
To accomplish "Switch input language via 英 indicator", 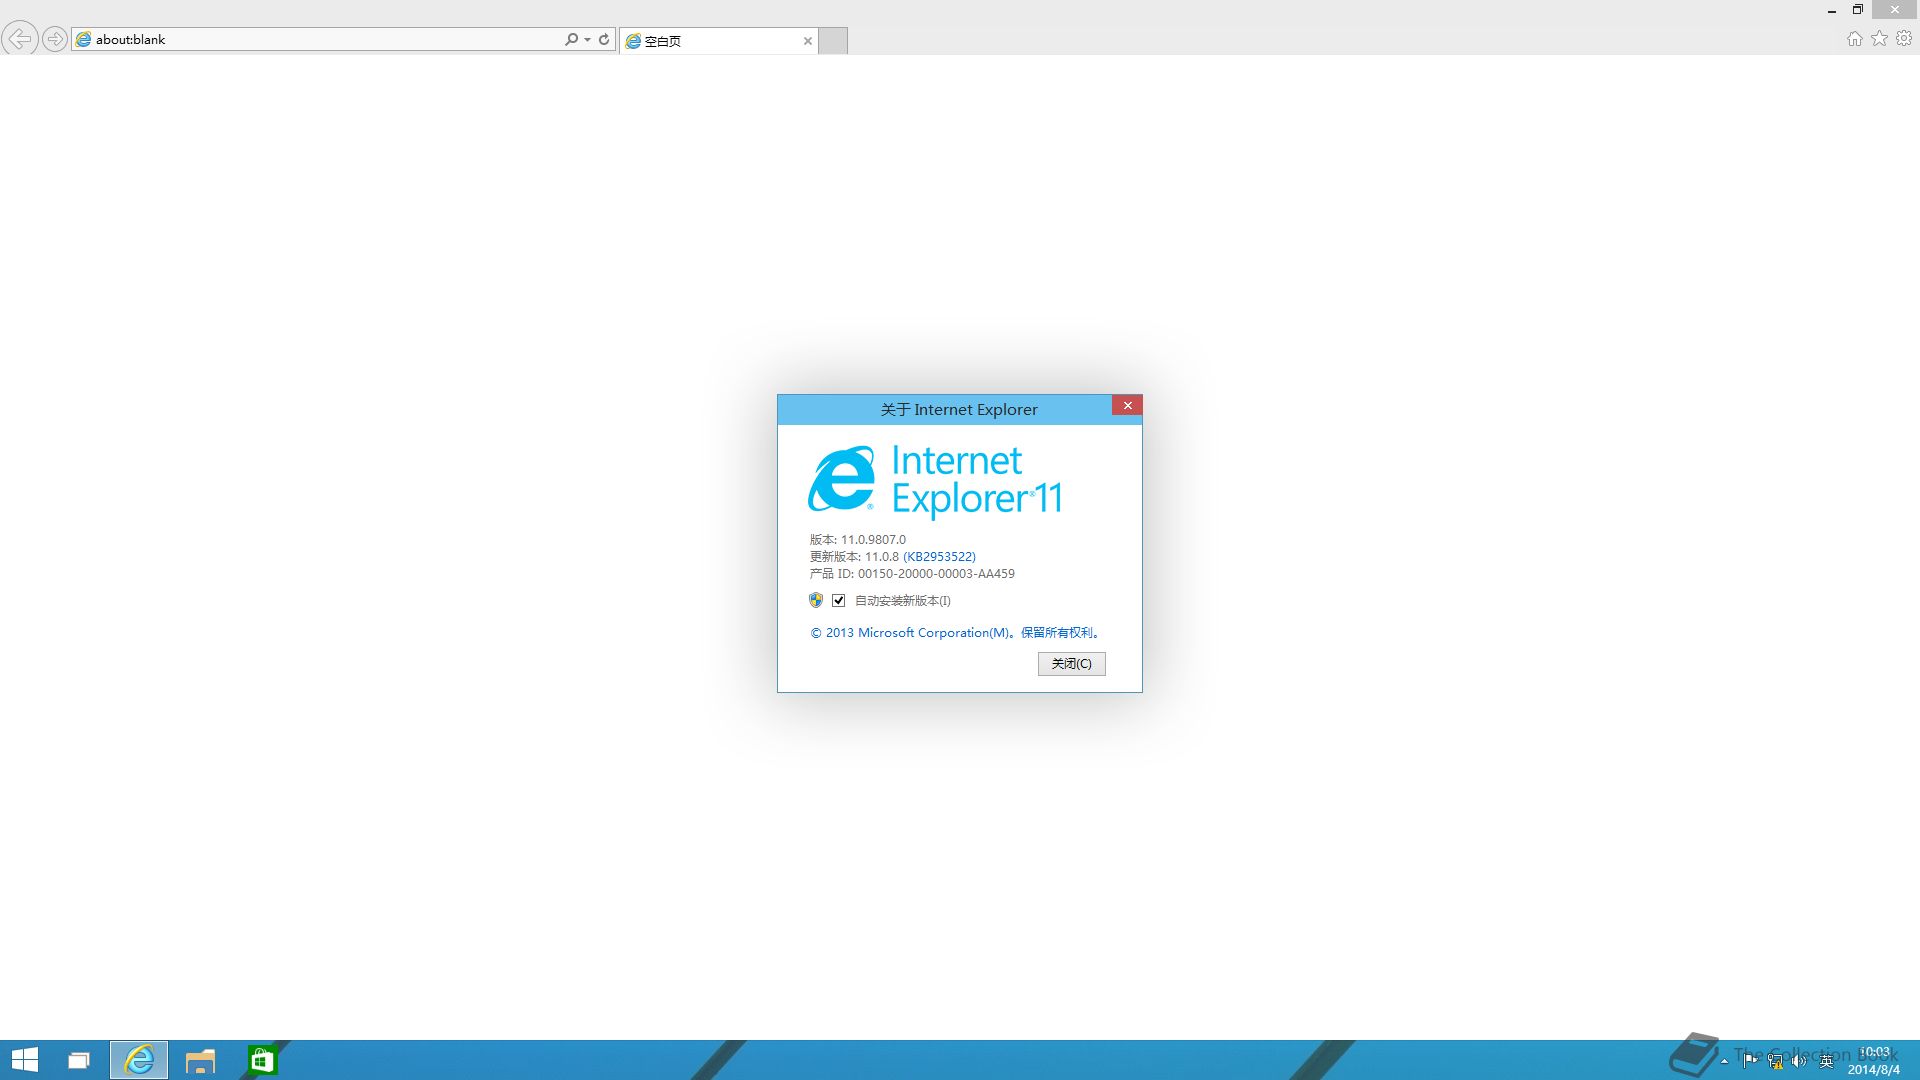I will (x=1826, y=1061).
